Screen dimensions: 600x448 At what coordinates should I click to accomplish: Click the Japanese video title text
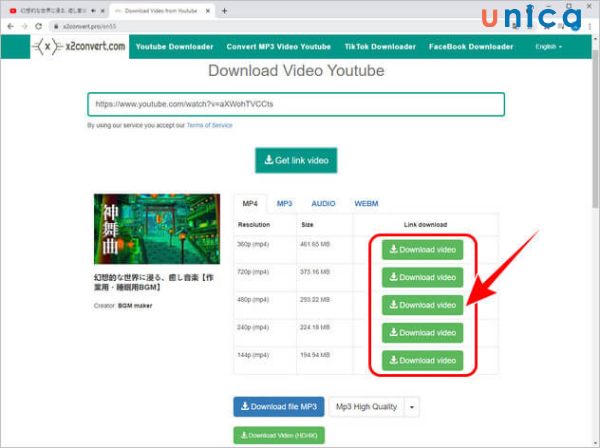click(153, 282)
